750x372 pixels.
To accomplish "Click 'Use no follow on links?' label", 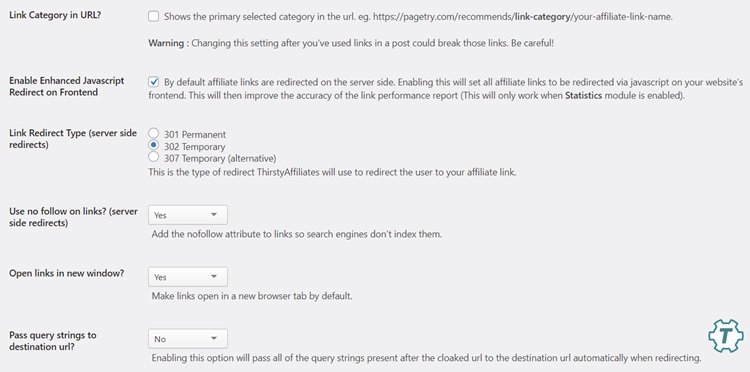I will [73, 217].
